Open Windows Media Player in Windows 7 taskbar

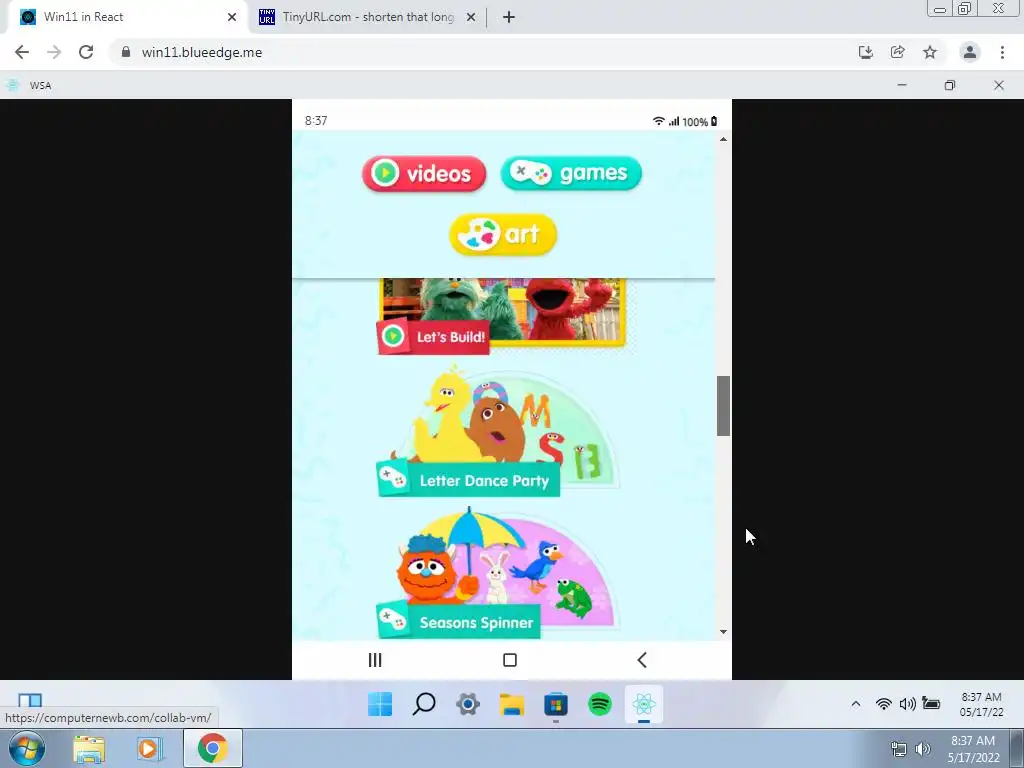coord(149,749)
